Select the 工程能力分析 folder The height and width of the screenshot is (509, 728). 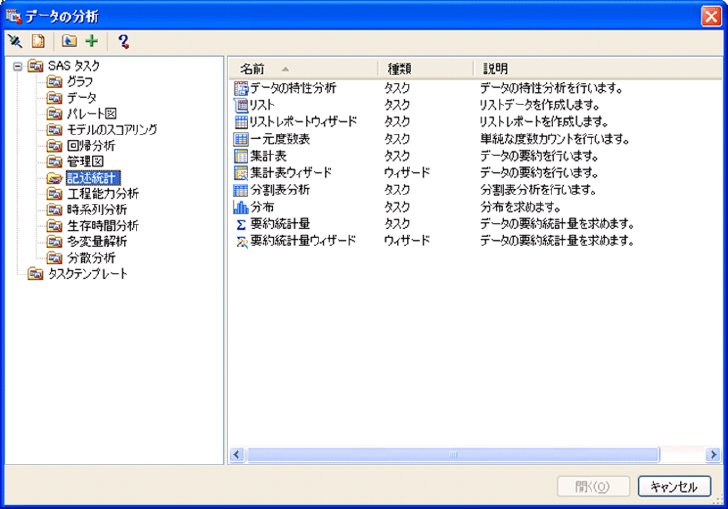(103, 194)
